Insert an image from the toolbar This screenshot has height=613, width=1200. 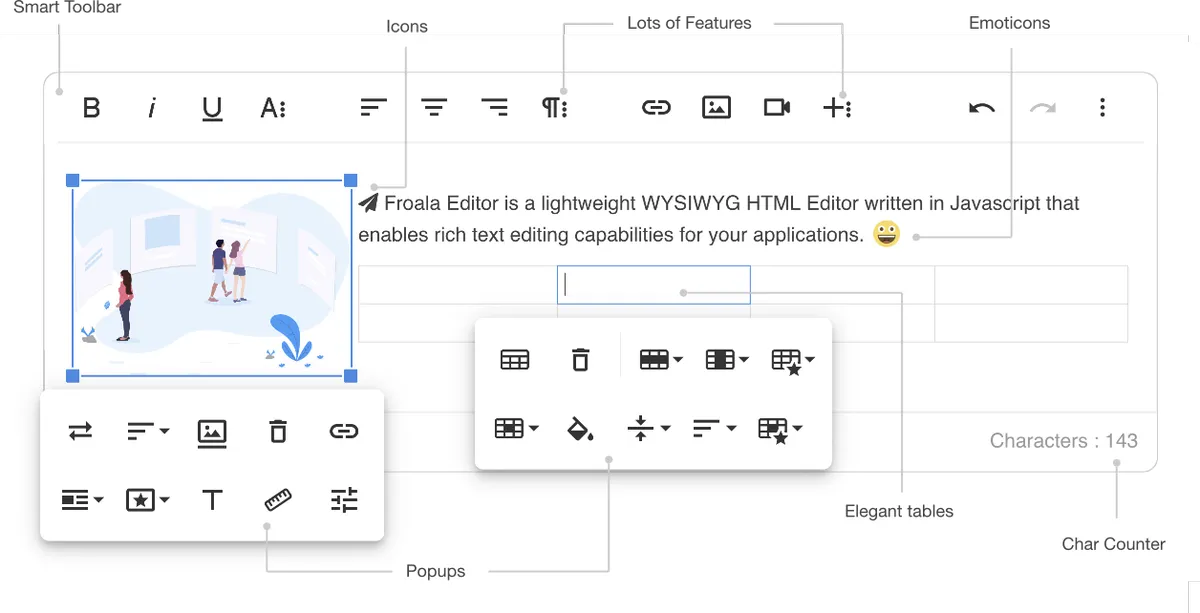click(x=716, y=107)
